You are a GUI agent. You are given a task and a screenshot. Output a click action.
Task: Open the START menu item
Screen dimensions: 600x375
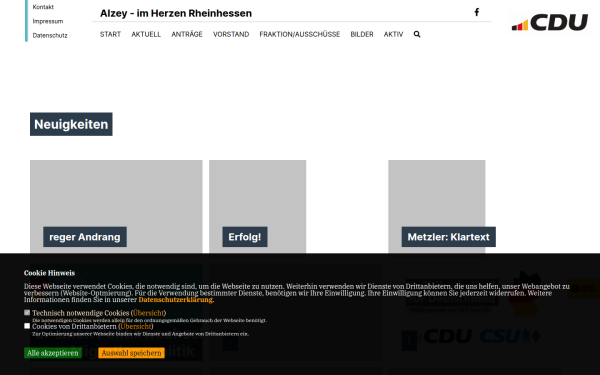(x=110, y=34)
